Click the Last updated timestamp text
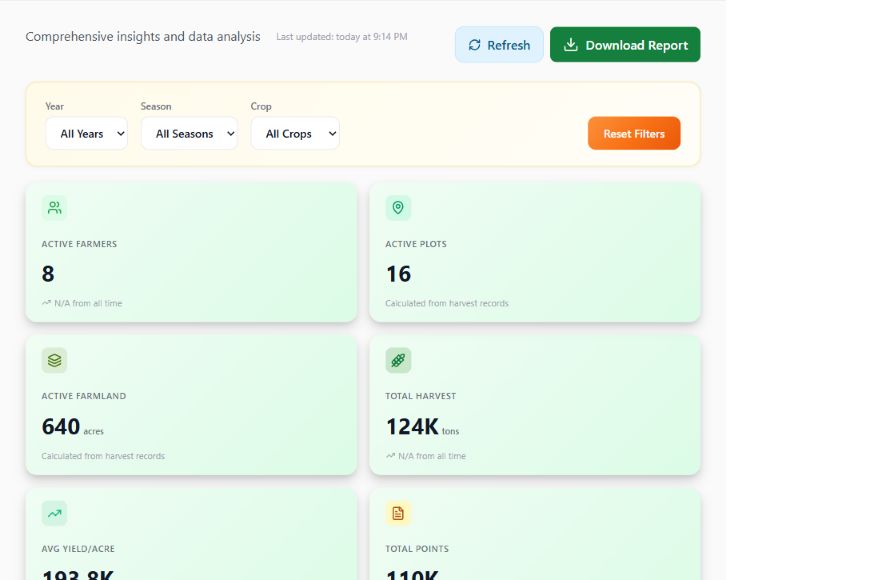Image resolution: width=878 pixels, height=580 pixels. click(342, 37)
